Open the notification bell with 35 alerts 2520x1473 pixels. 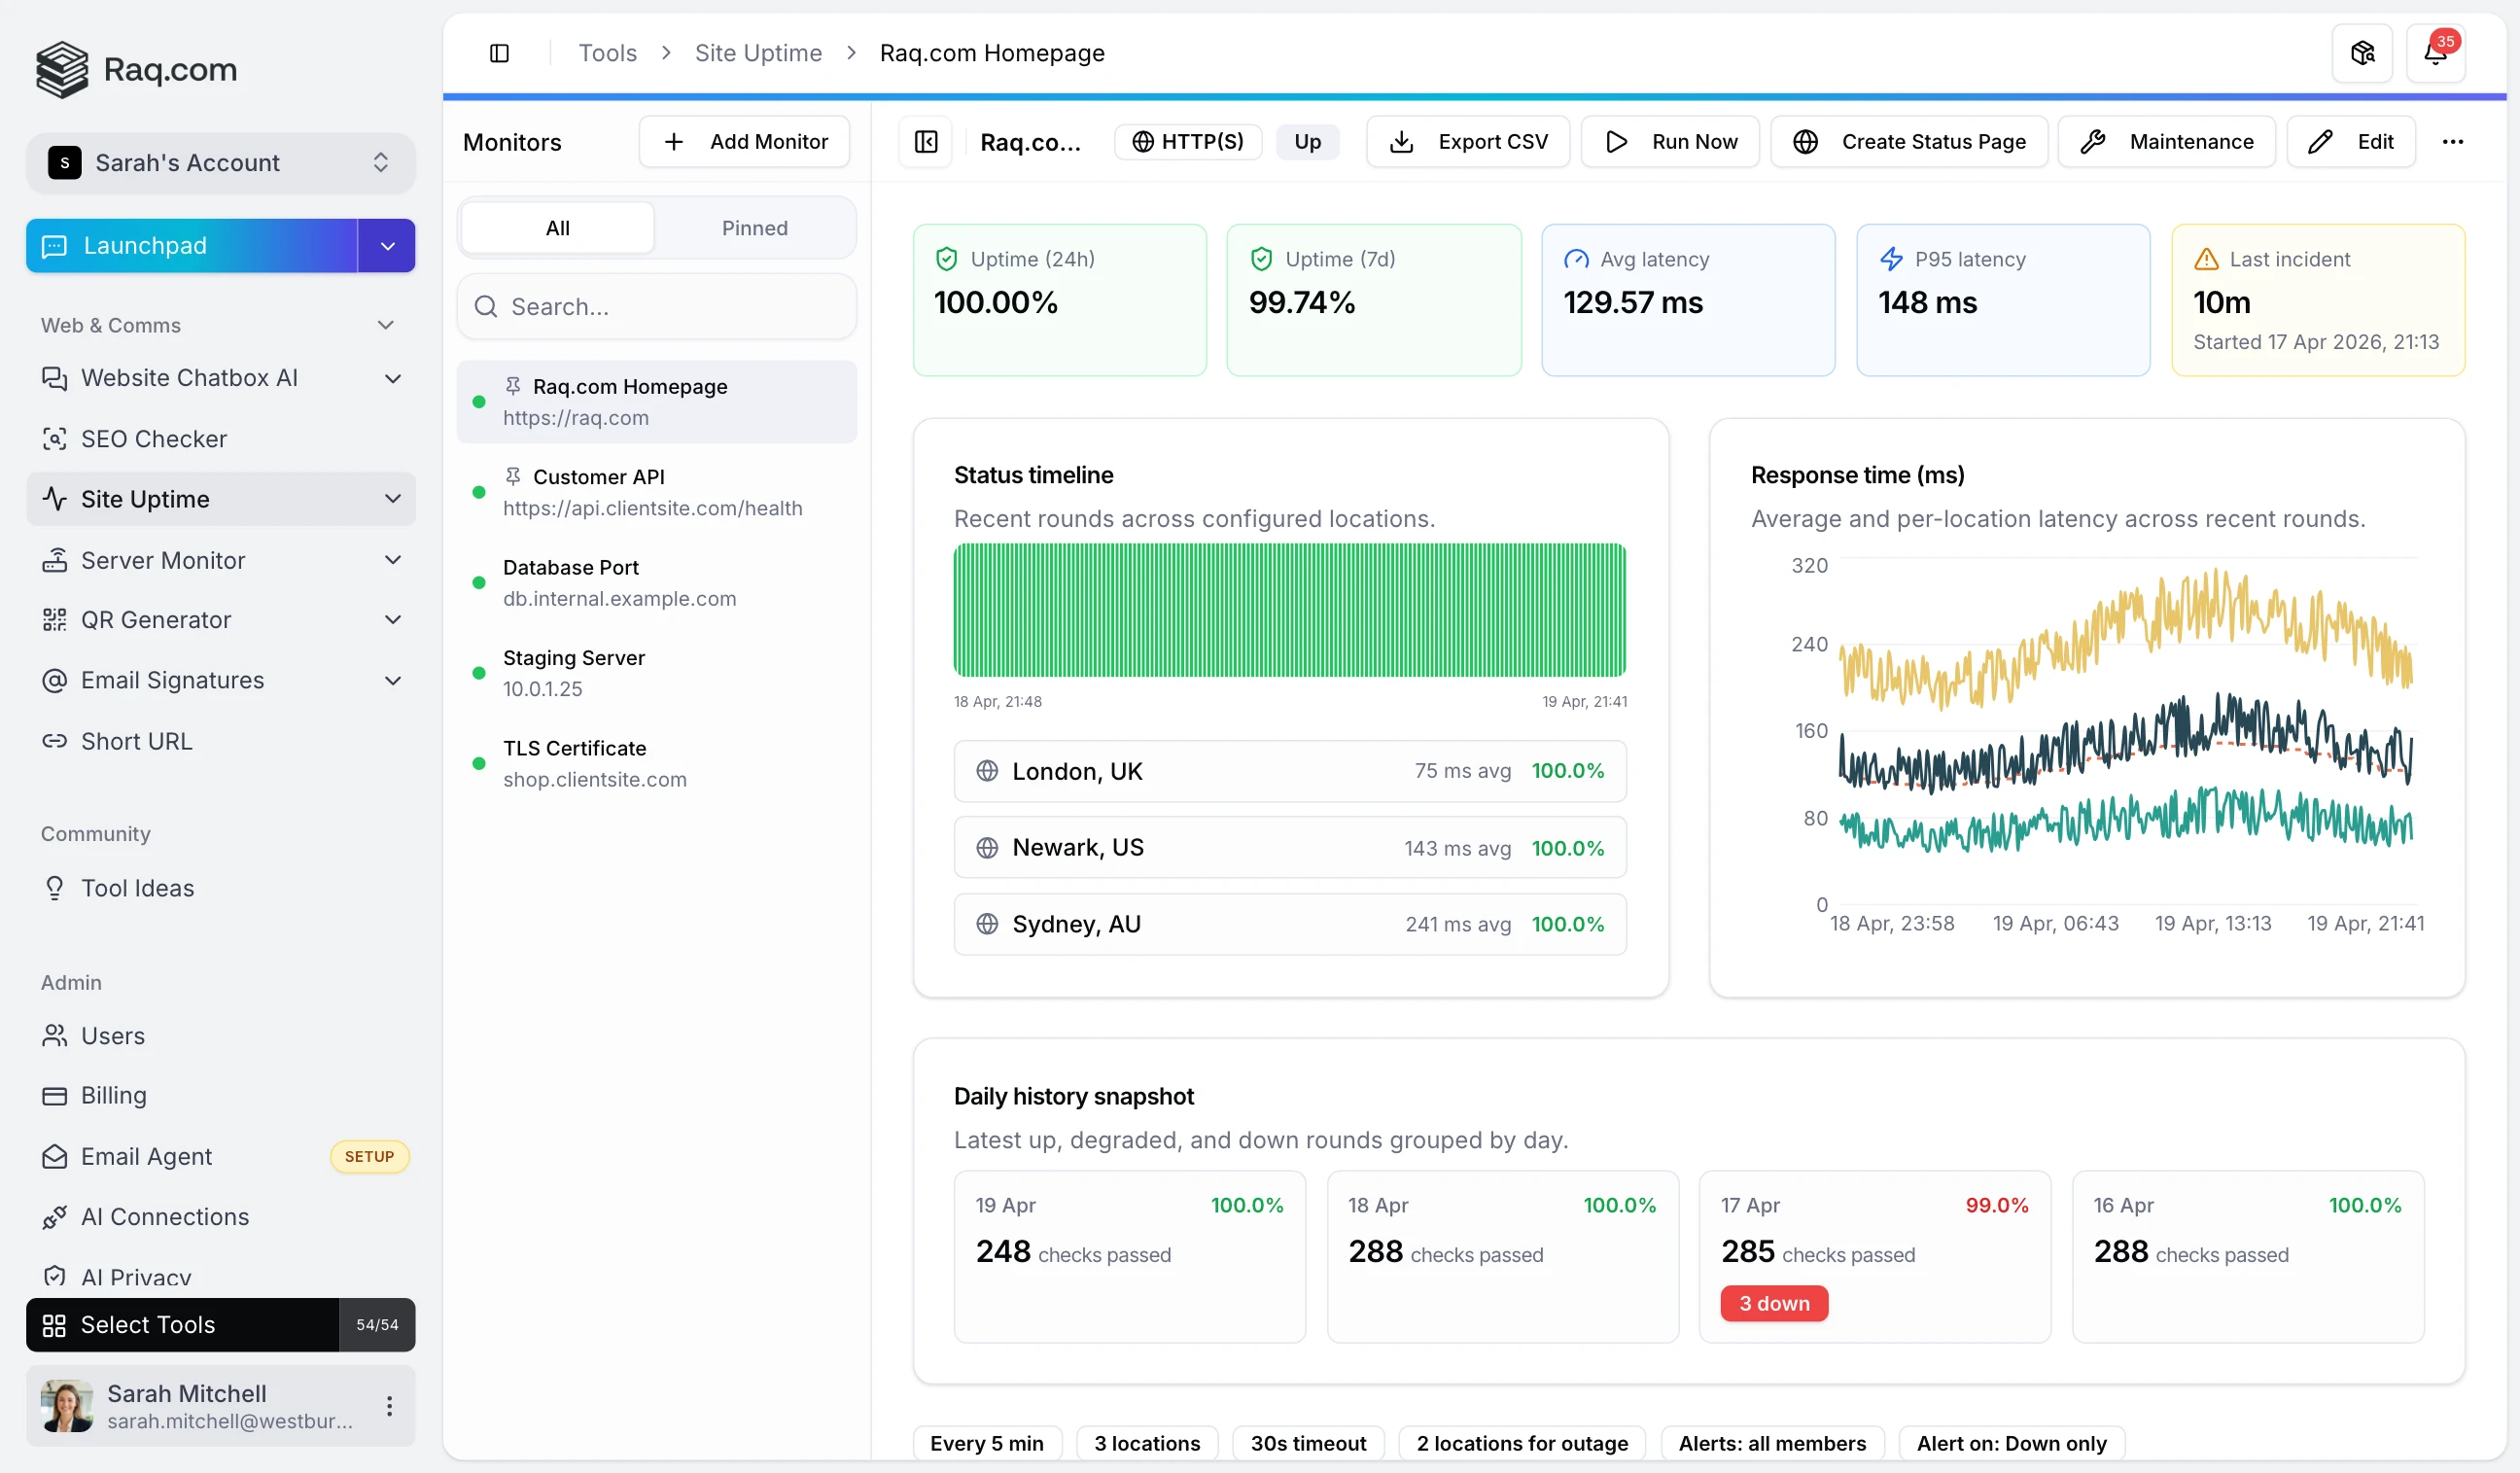tap(2437, 52)
